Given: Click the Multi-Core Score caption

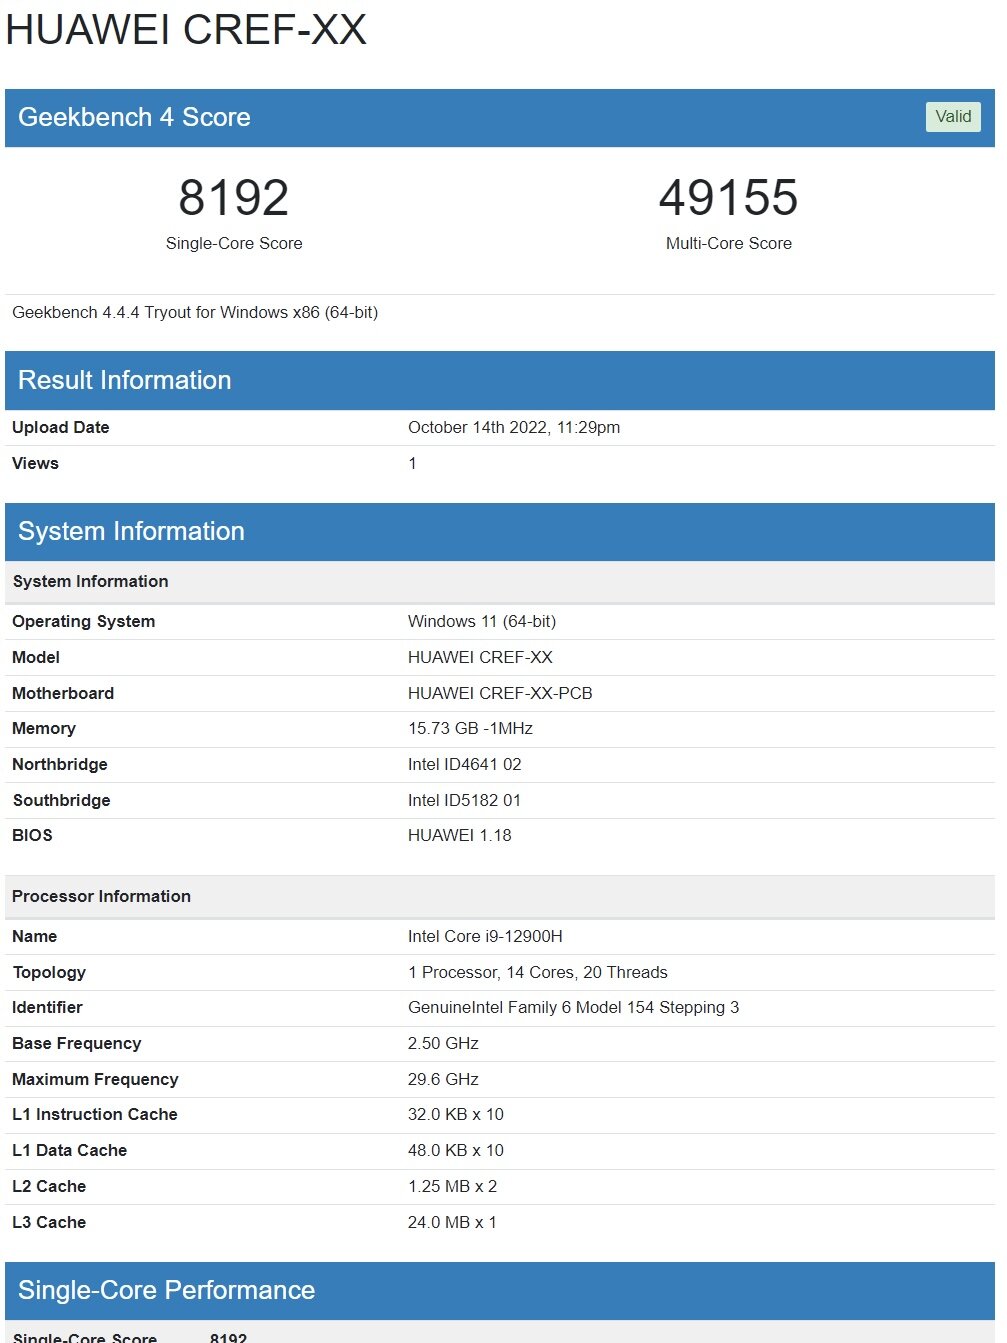Looking at the screenshot, I should coord(729,243).
